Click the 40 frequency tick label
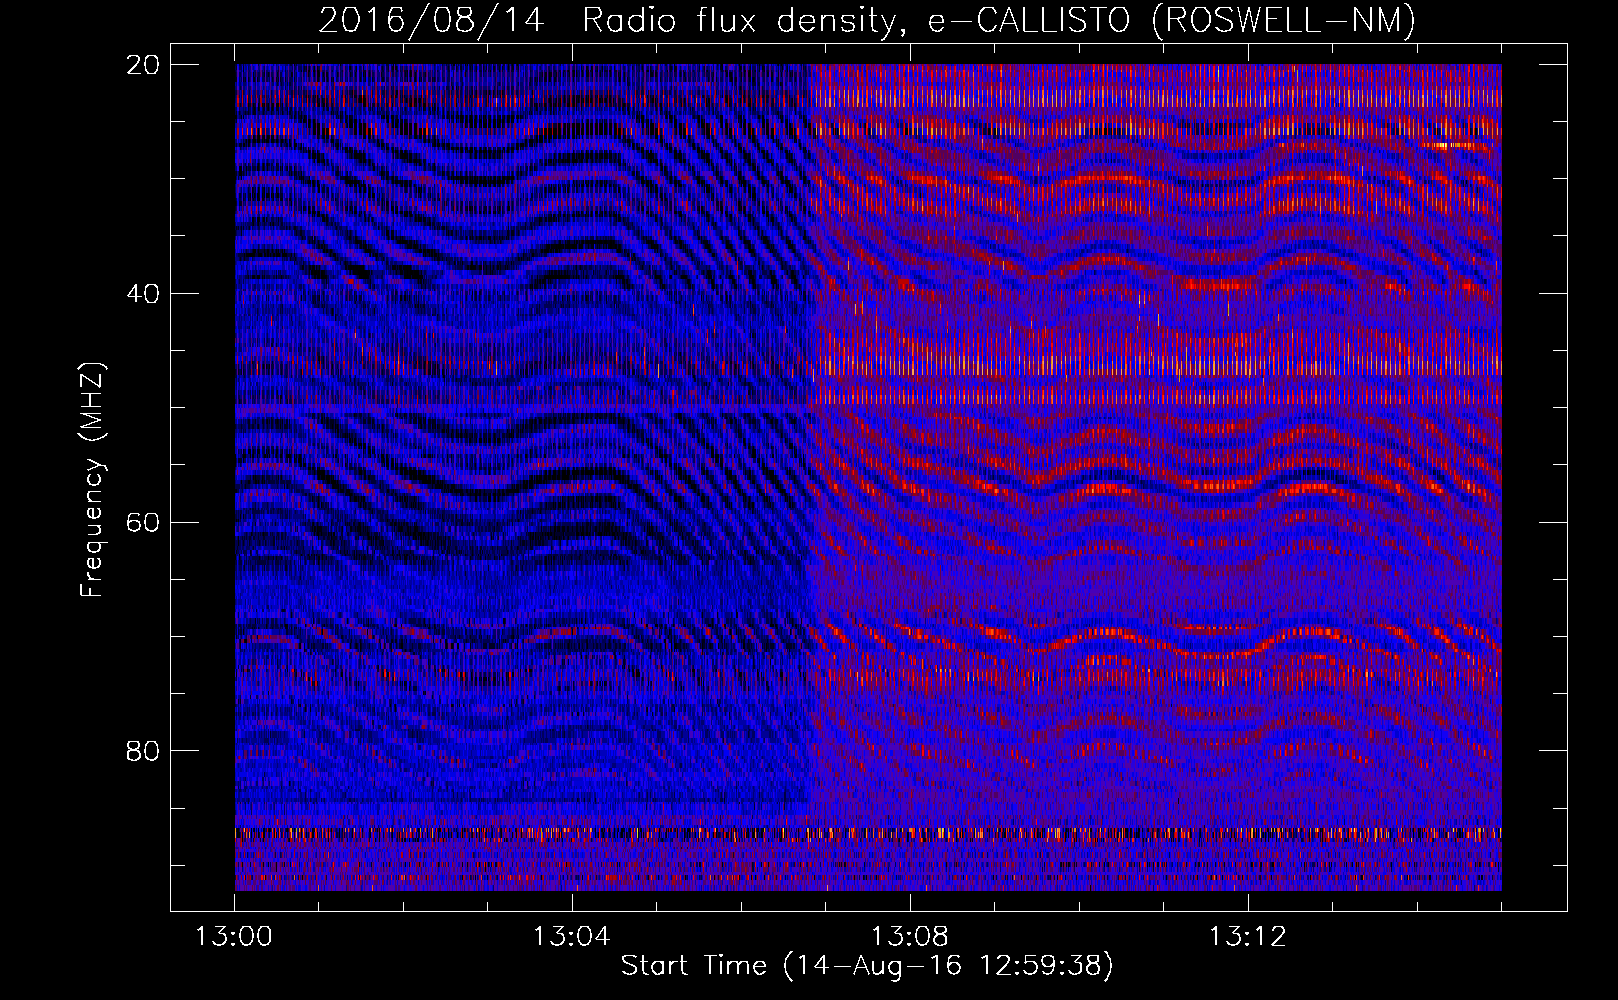Screen dimensions: 1618x1000 pos(143,294)
